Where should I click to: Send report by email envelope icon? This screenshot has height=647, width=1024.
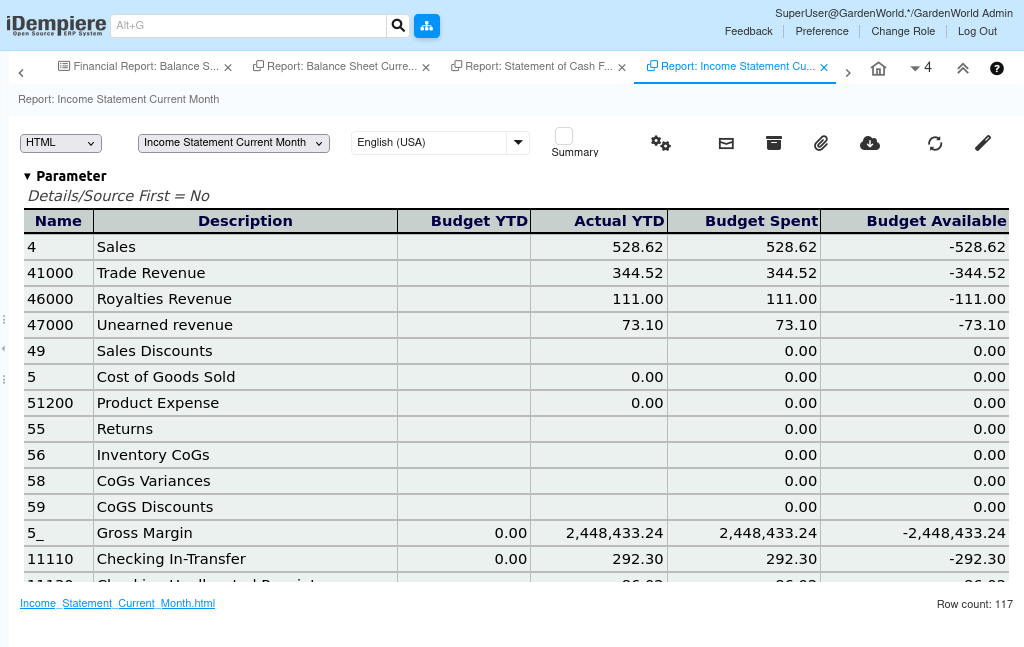[726, 143]
